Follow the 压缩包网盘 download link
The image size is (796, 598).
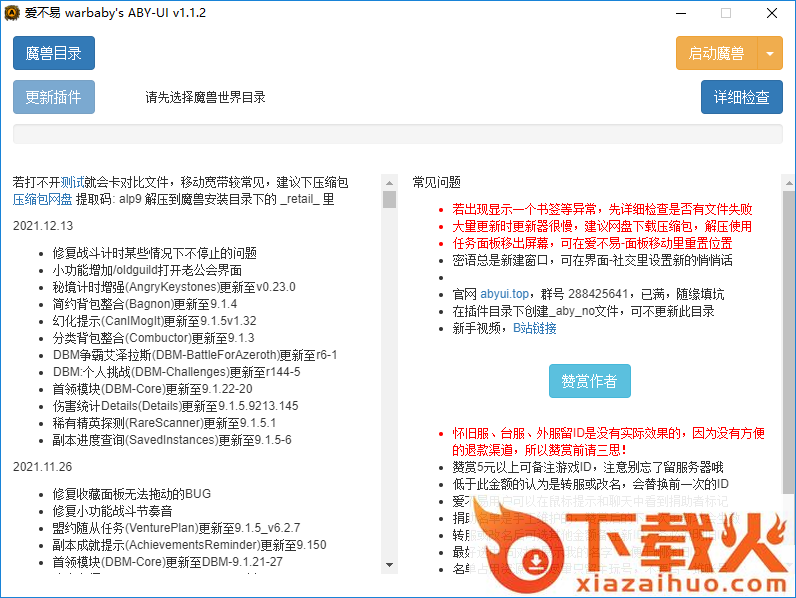pyautogui.click(x=42, y=199)
